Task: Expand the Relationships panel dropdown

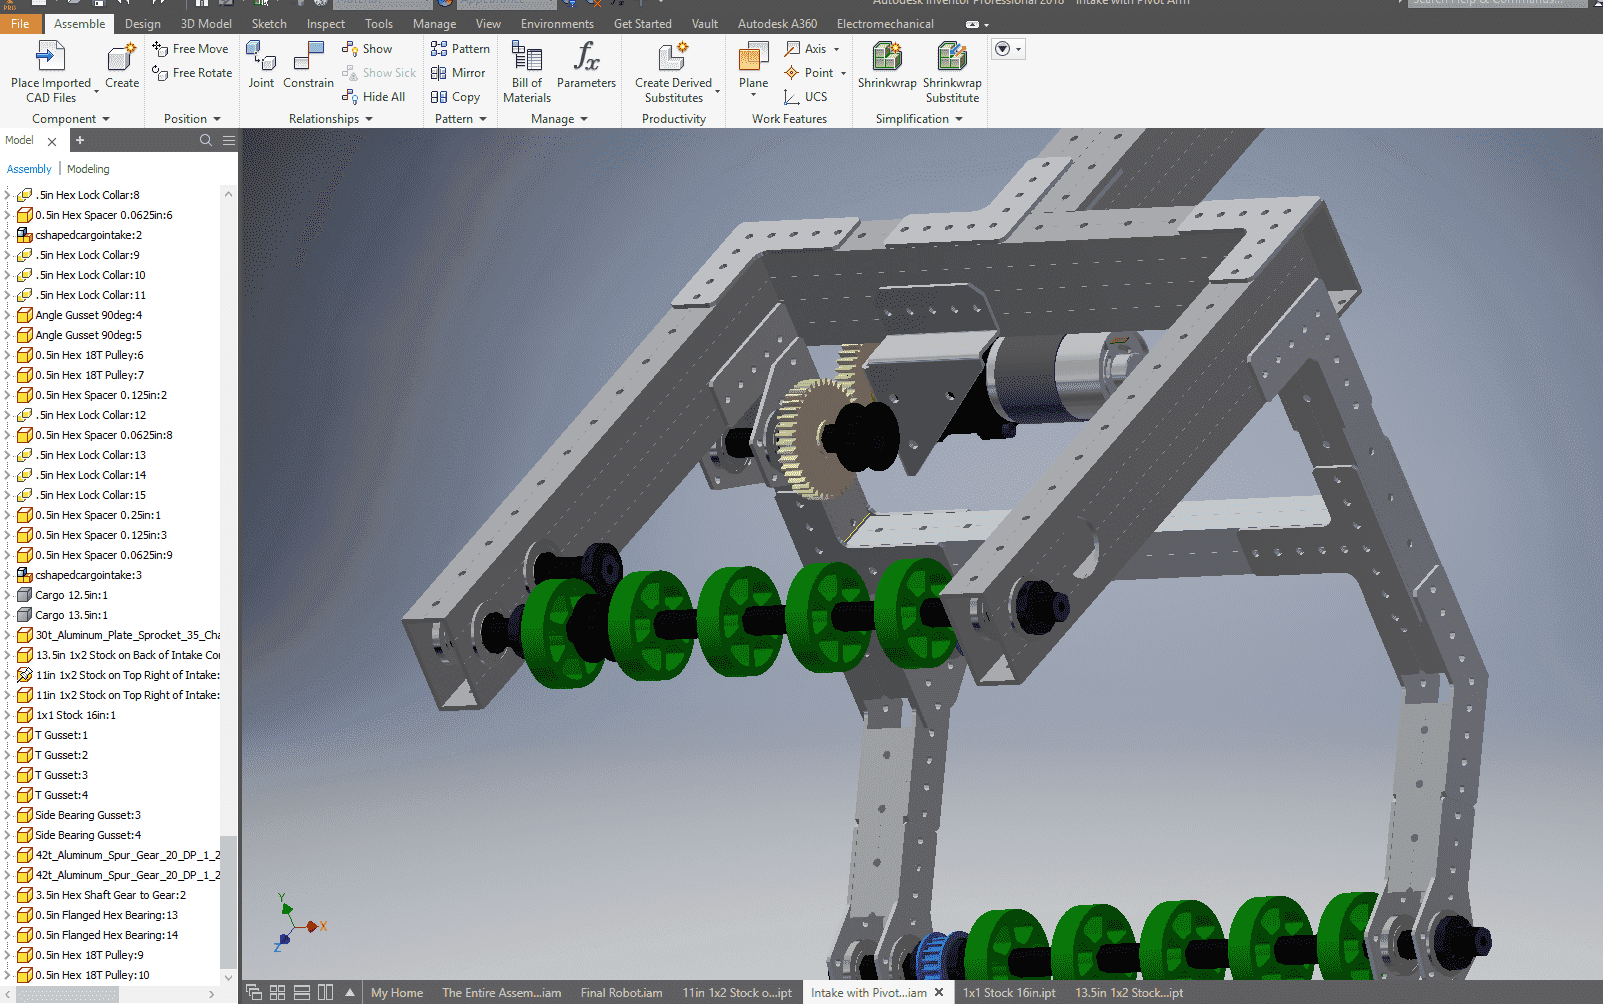Action: point(369,119)
